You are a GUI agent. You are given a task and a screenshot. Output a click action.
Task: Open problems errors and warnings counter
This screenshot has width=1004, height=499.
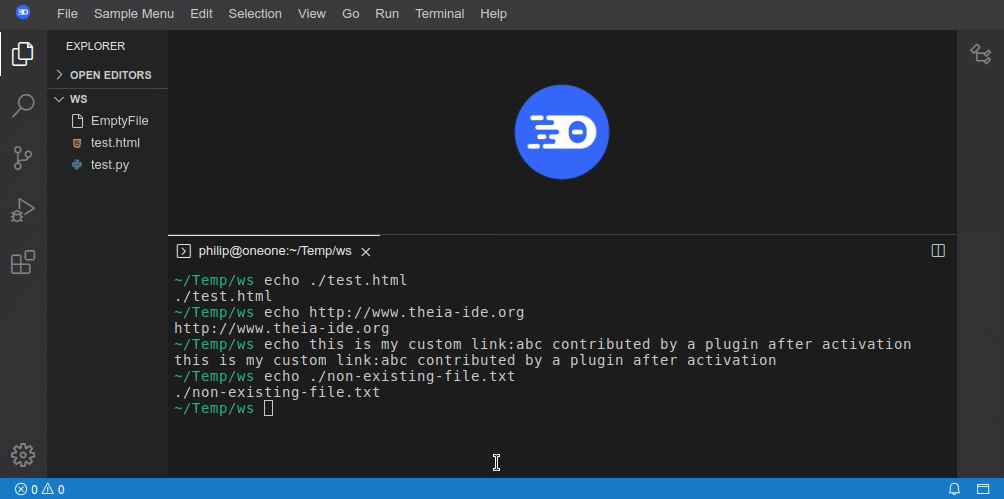(x=40, y=489)
